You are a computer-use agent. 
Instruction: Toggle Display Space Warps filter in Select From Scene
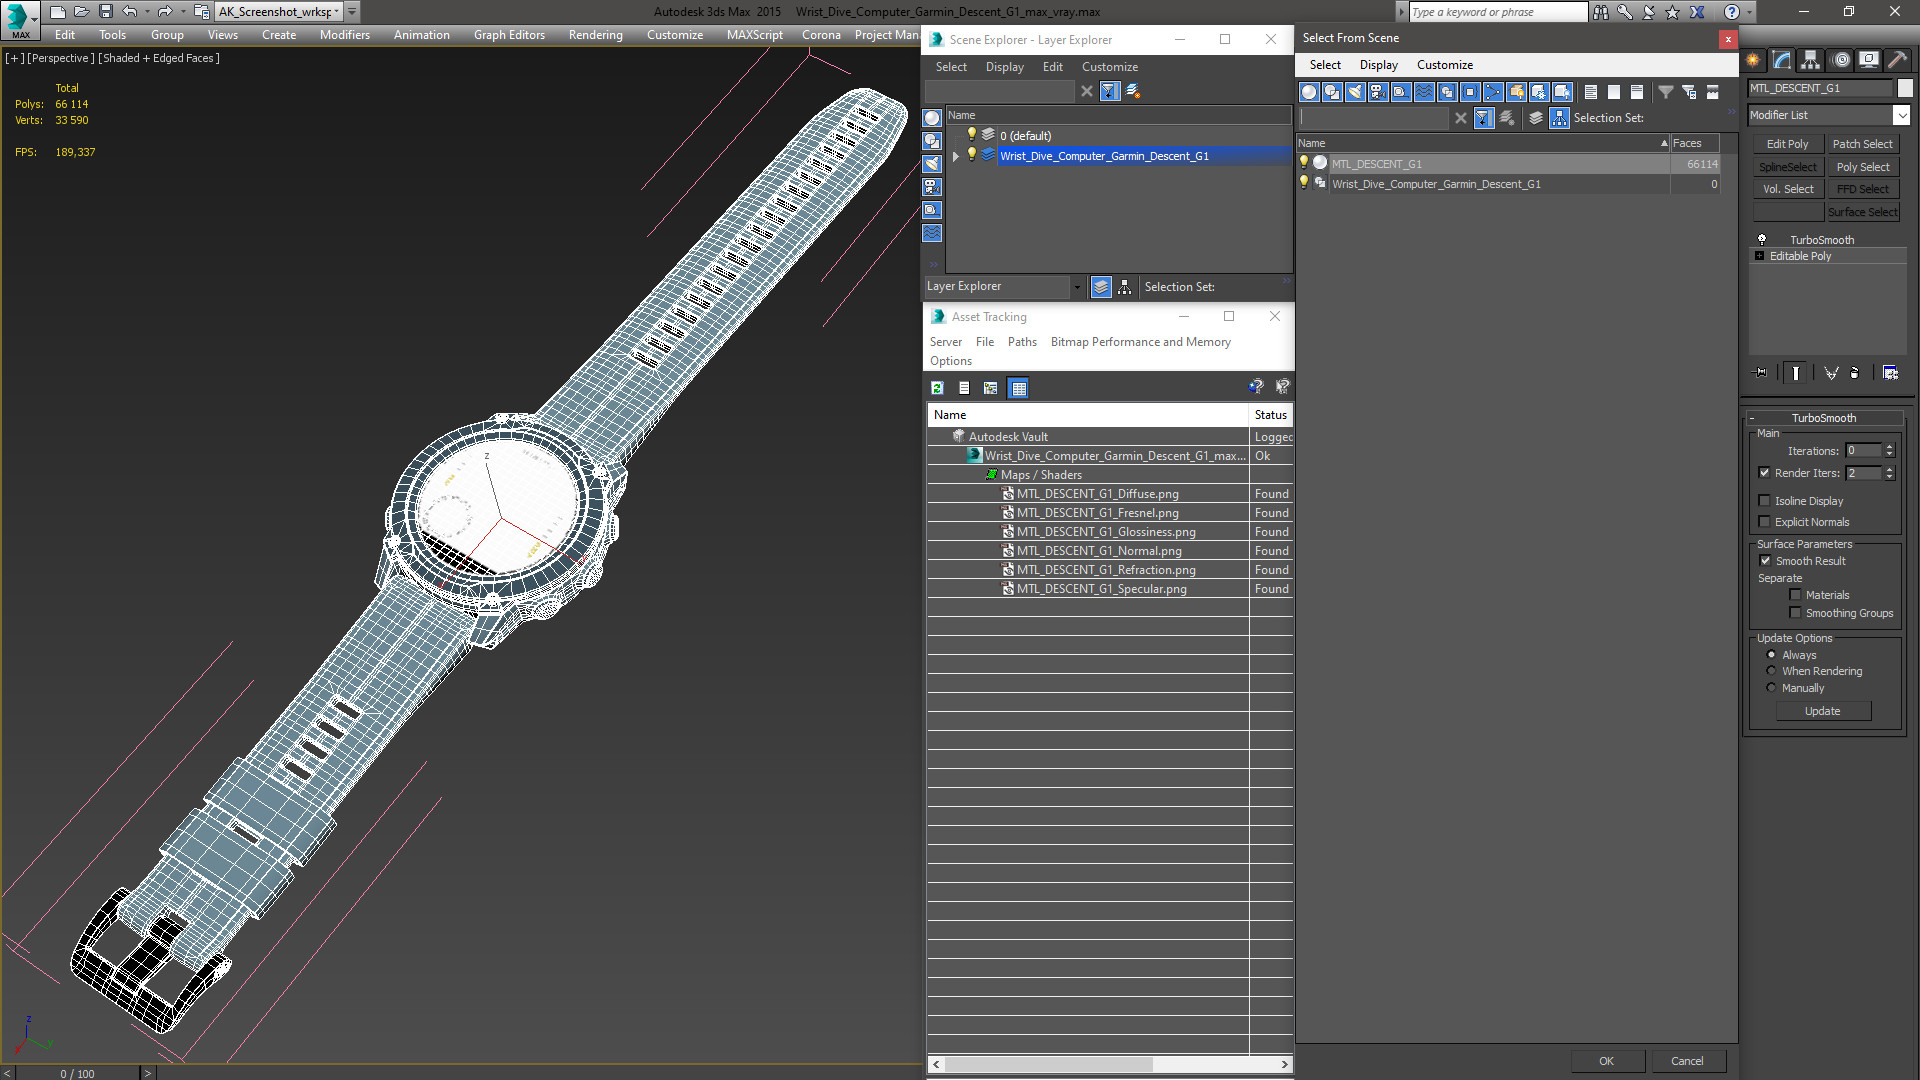1424,92
